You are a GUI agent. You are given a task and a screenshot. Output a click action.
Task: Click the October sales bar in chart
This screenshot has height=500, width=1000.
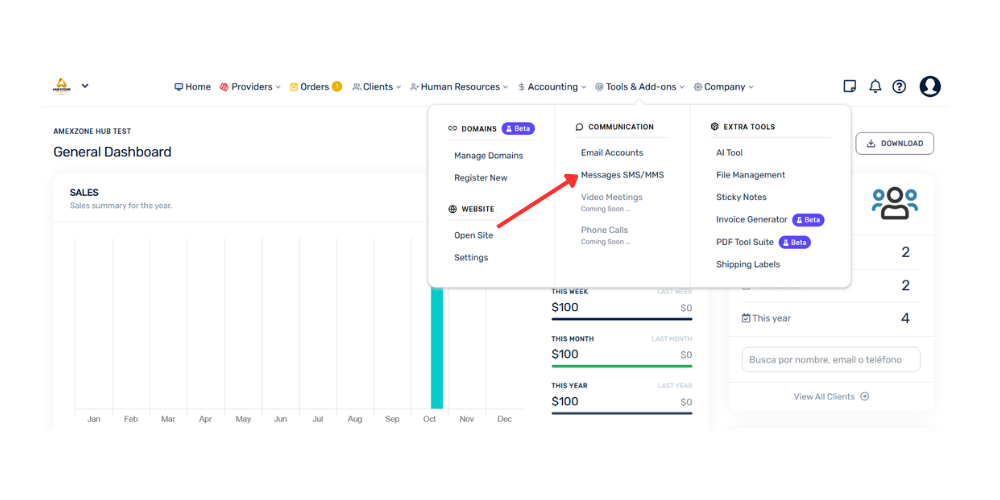click(x=437, y=348)
